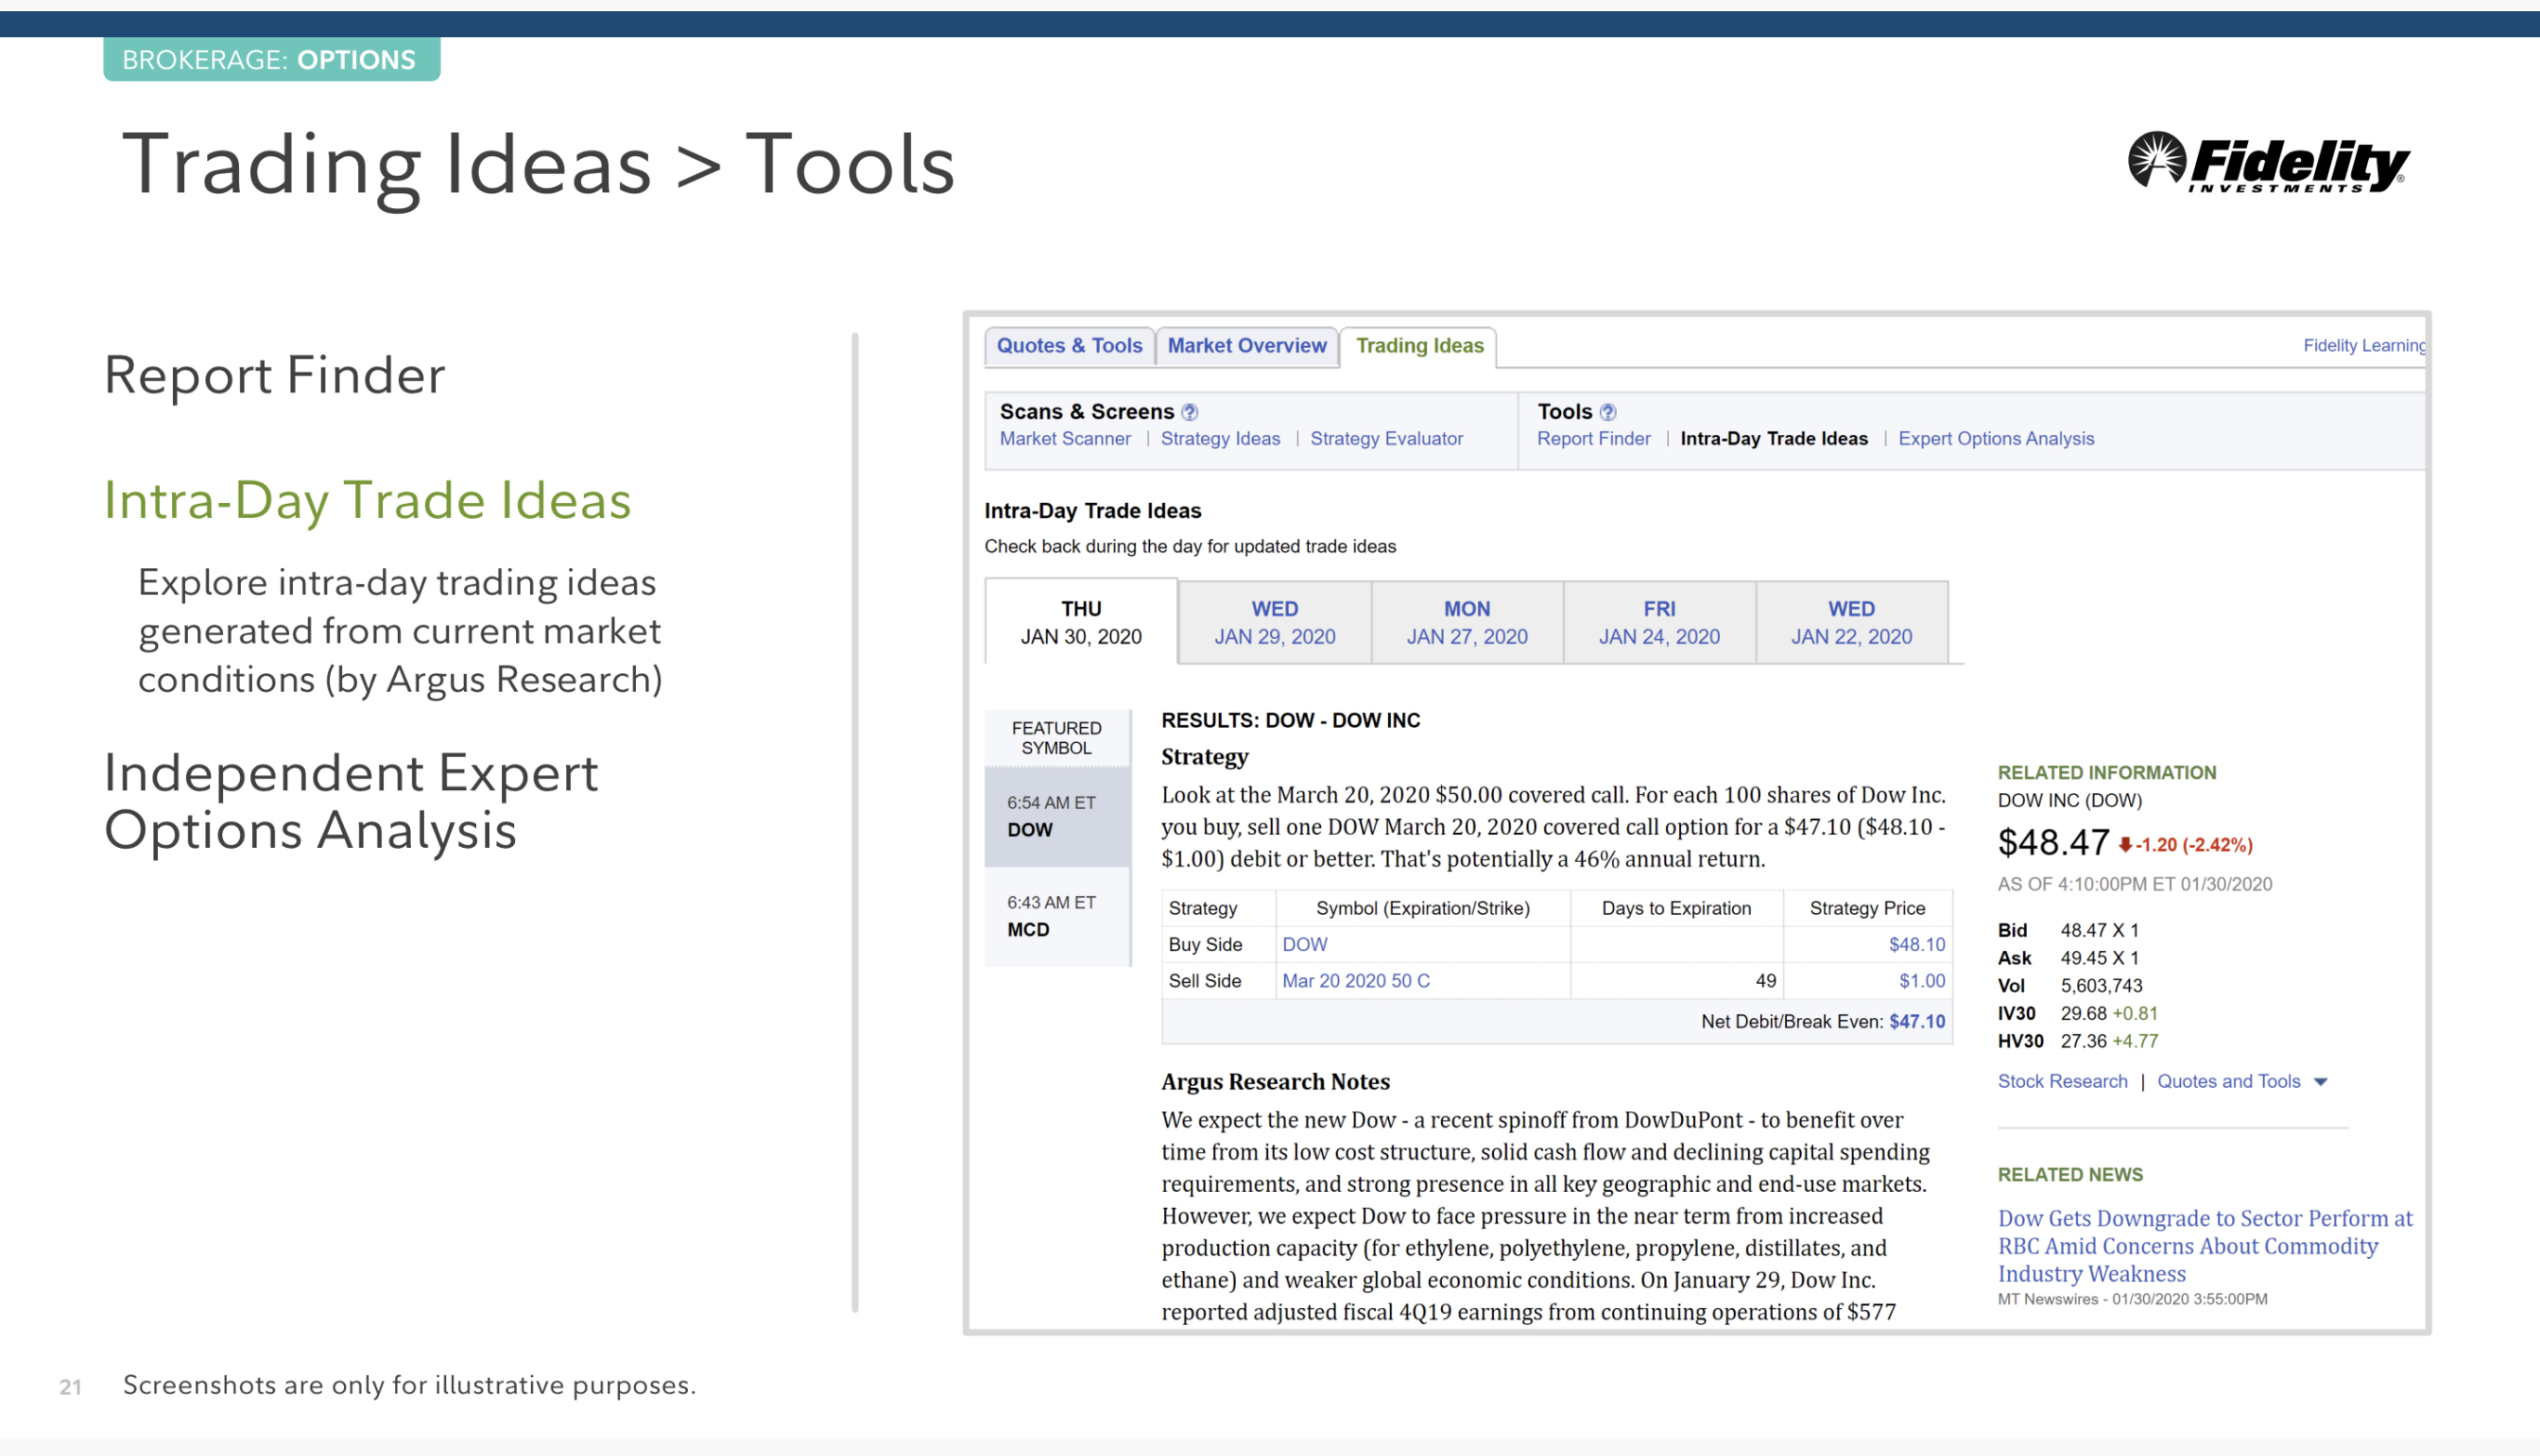This screenshot has height=1456, width=2540.
Task: Open the Dow downgrade news headline
Action: tap(2203, 1246)
